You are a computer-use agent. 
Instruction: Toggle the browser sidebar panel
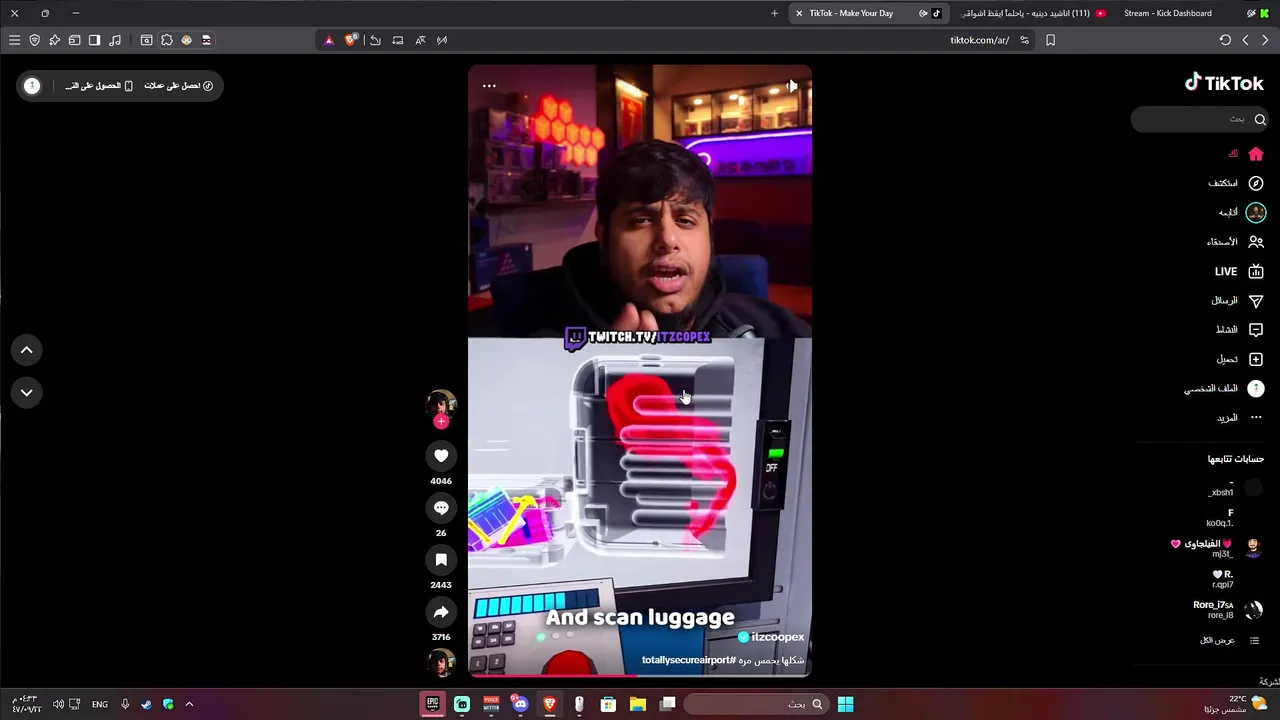(x=94, y=40)
